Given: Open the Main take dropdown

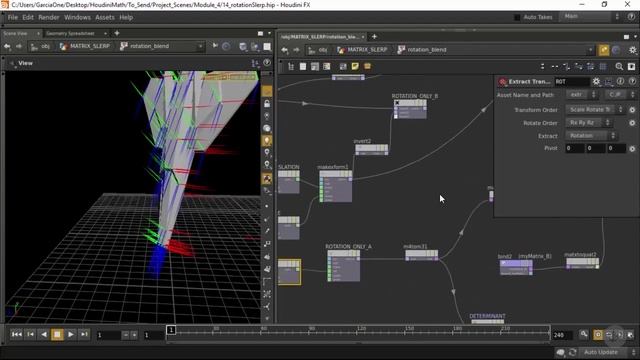Looking at the screenshot, I should pyautogui.click(x=591, y=17).
